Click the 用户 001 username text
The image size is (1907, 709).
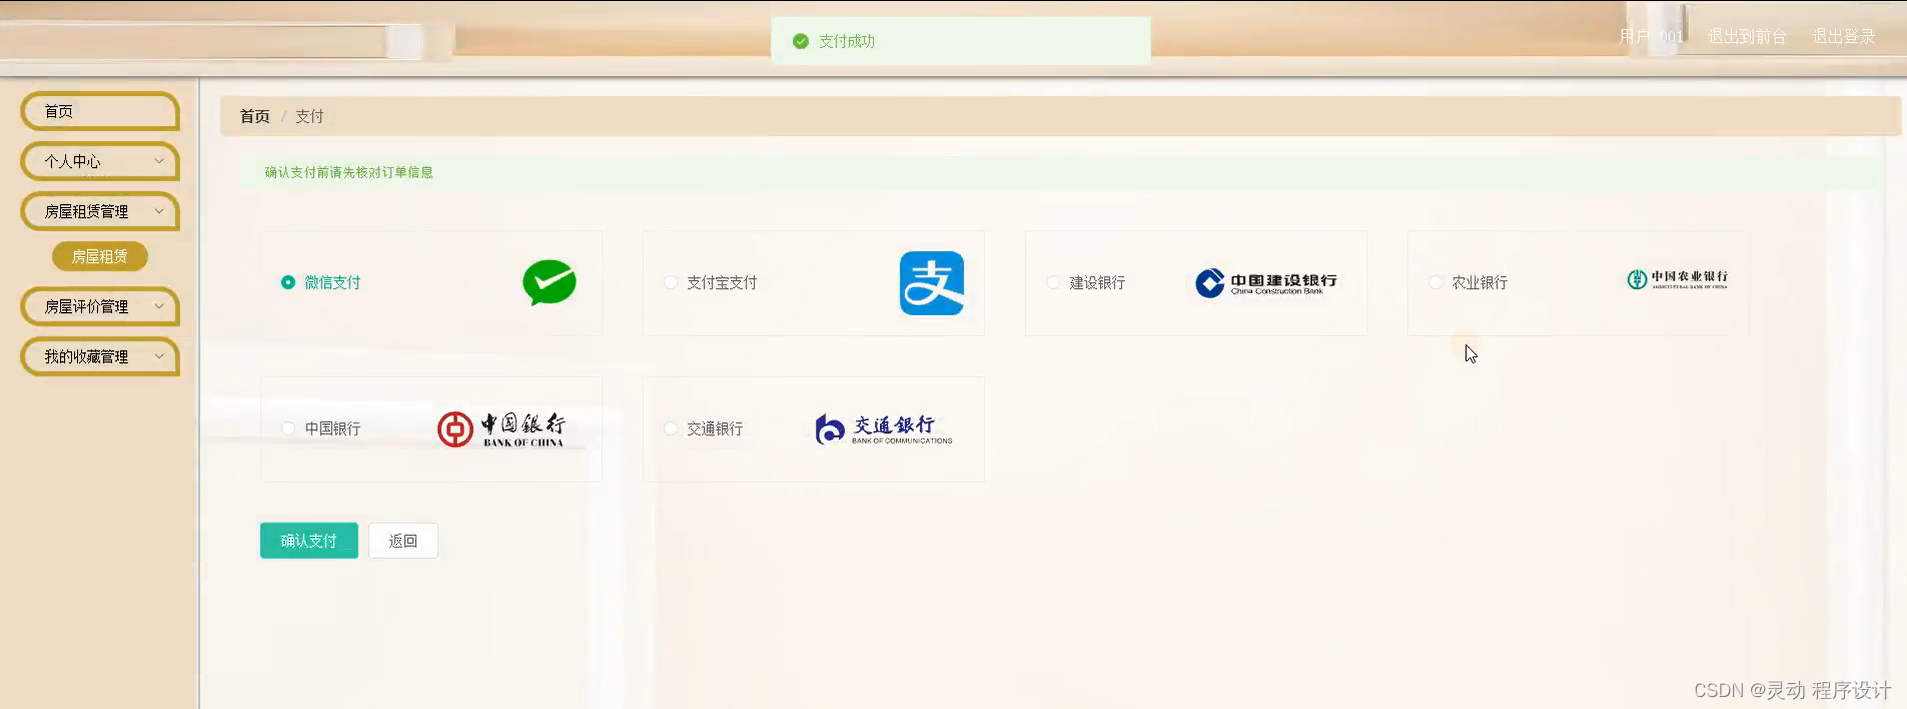[x=1651, y=37]
